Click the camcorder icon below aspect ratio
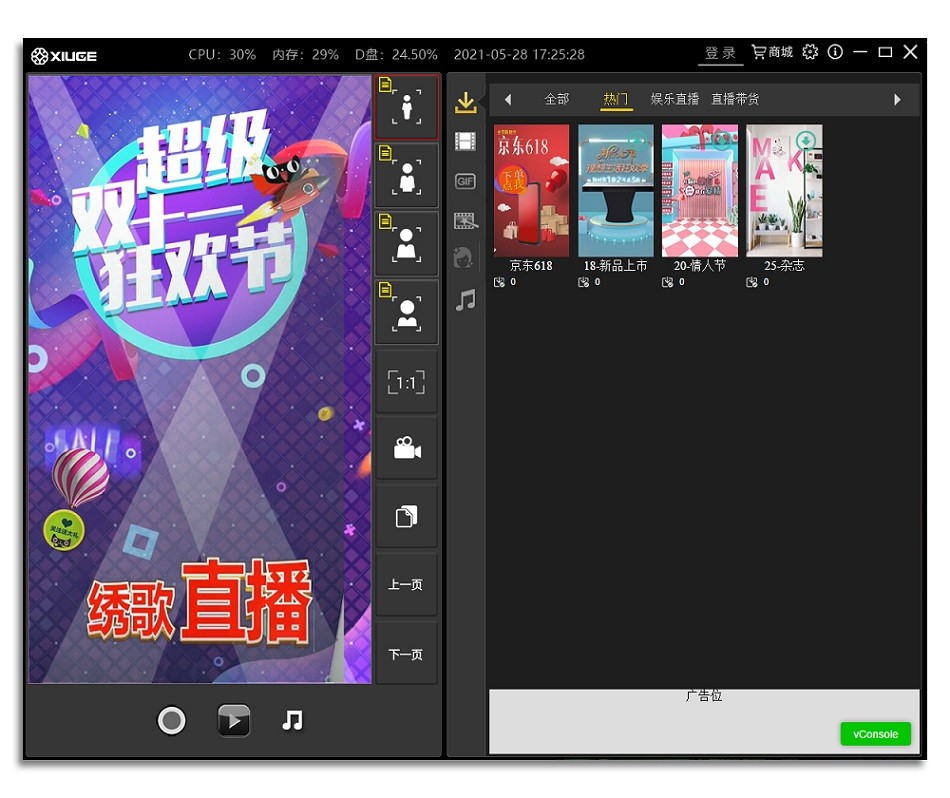The height and width of the screenshot is (798, 950). [x=406, y=448]
